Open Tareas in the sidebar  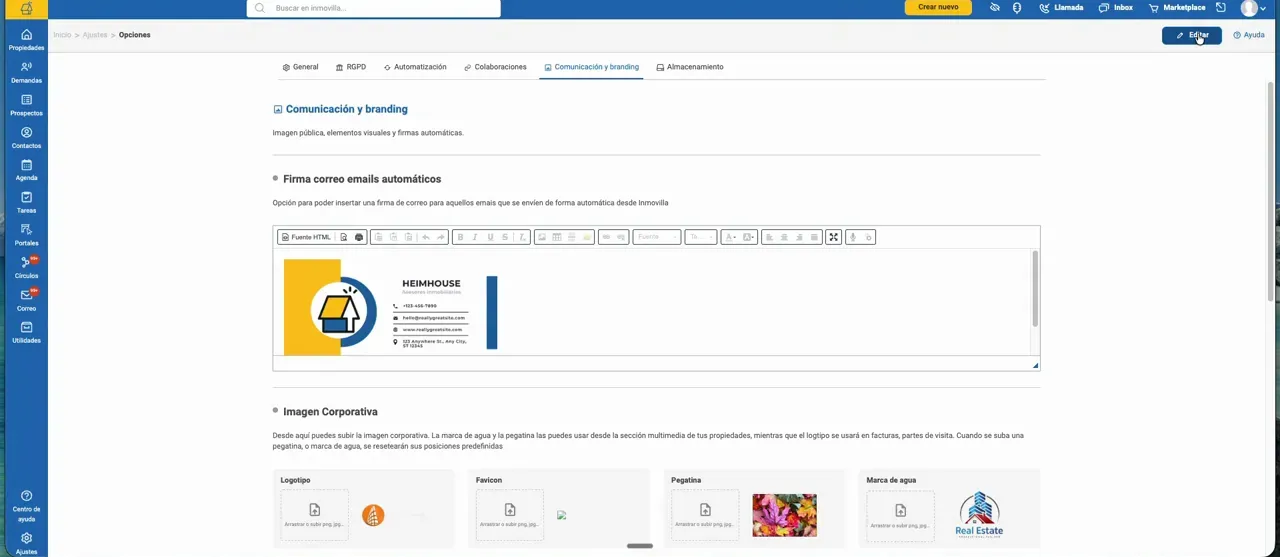pyautogui.click(x=26, y=203)
